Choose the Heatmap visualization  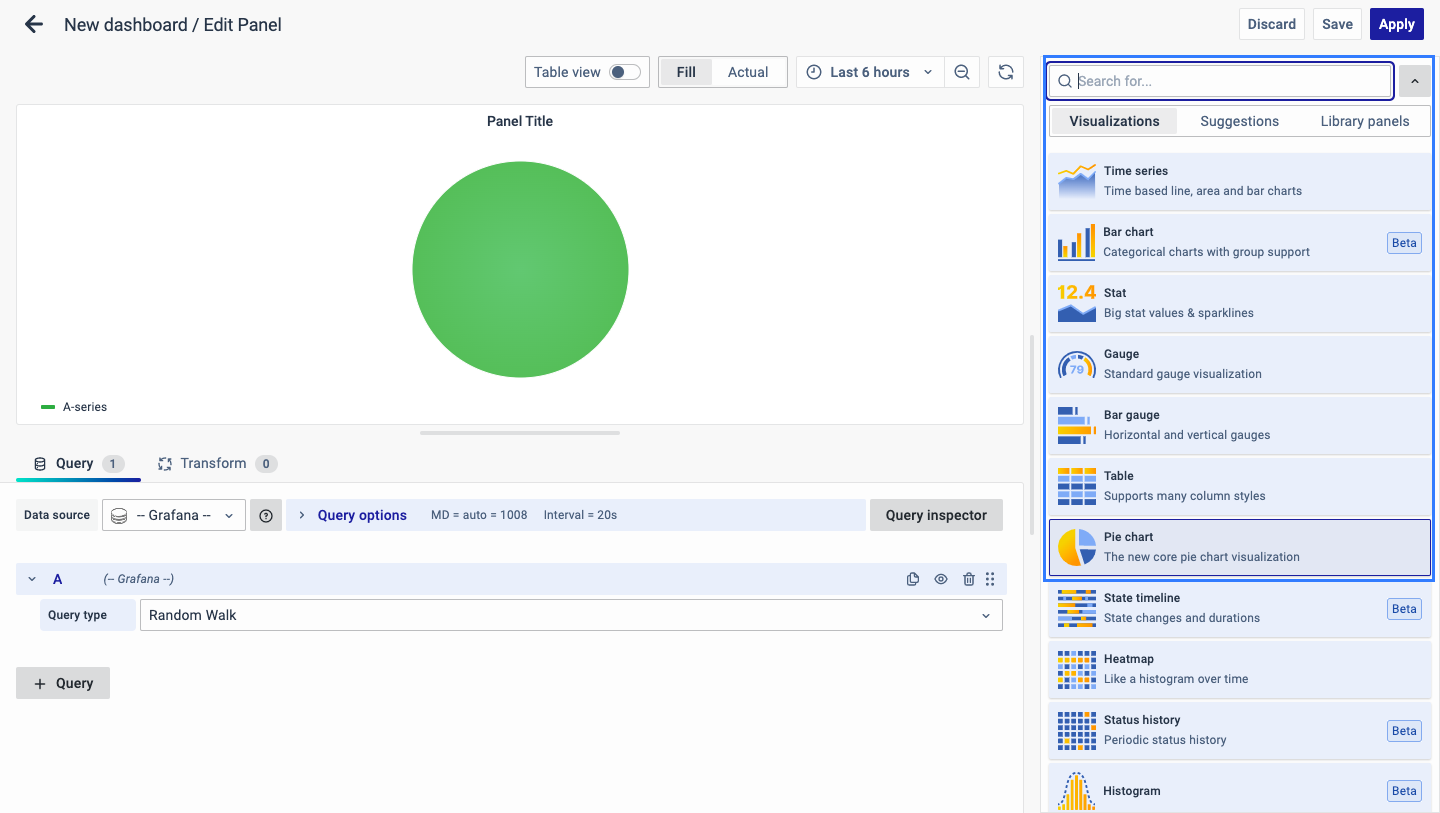pos(1239,669)
